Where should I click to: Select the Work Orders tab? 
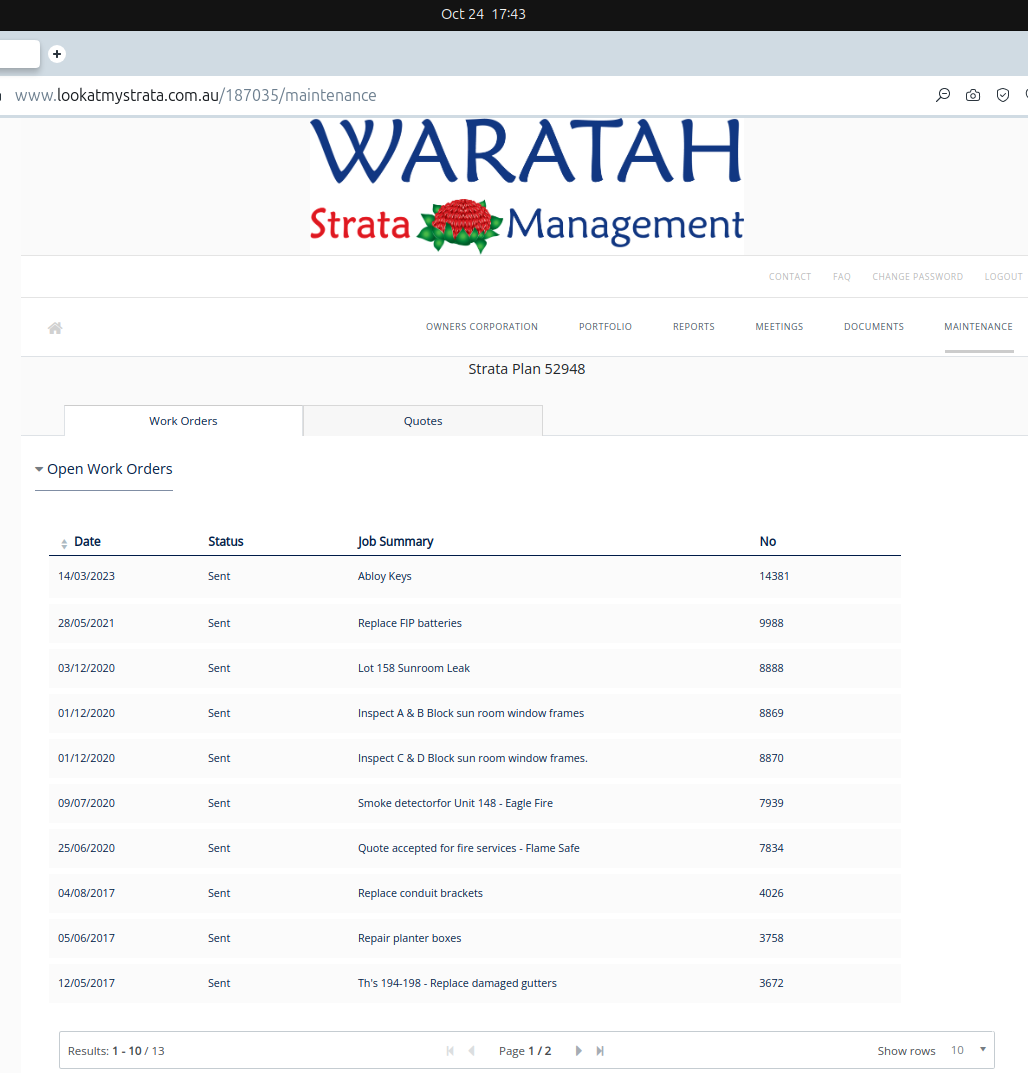click(183, 421)
